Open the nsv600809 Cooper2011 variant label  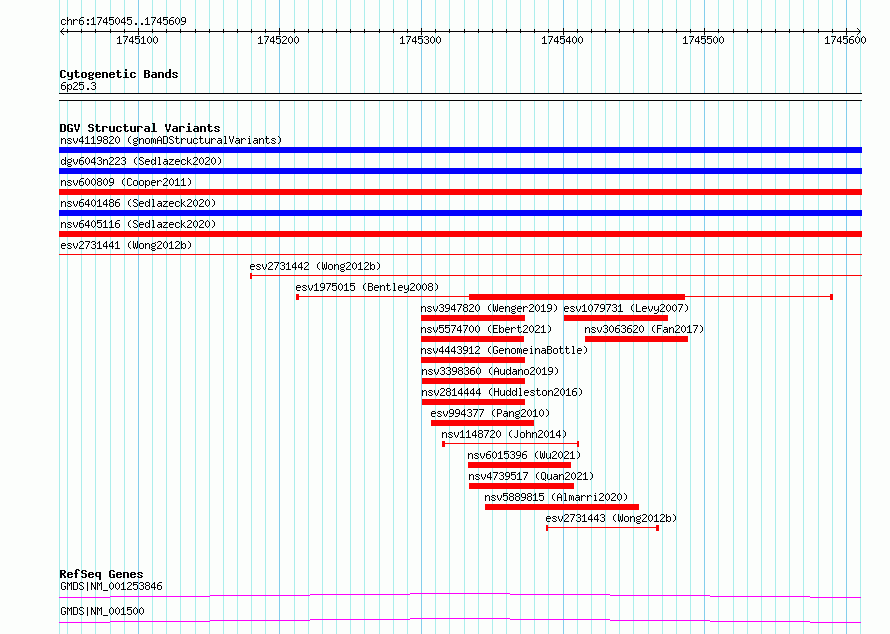[x=126, y=182]
